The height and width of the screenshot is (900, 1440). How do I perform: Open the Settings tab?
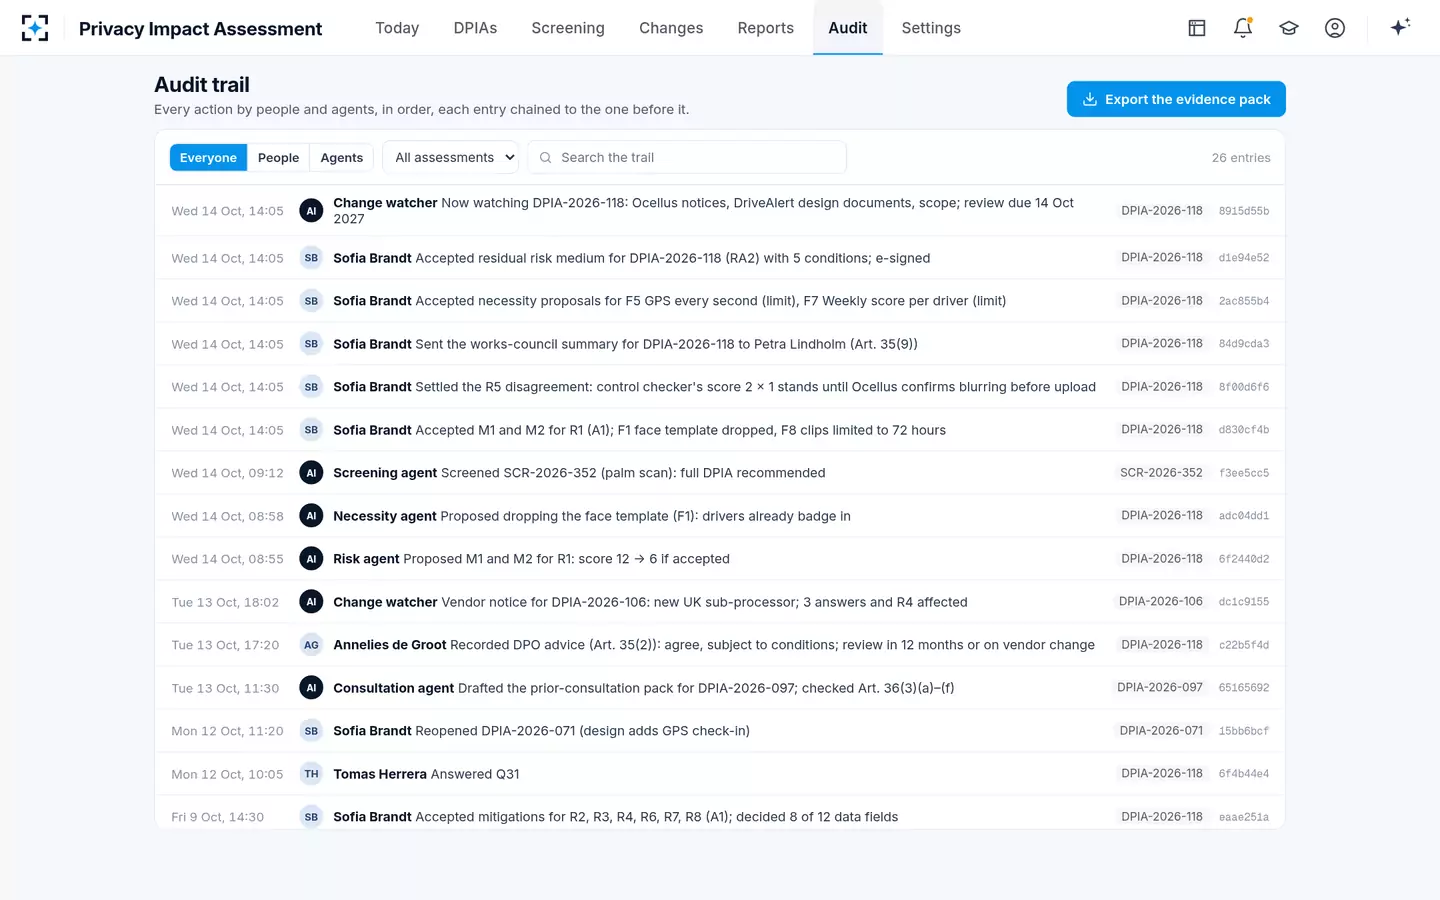click(931, 28)
